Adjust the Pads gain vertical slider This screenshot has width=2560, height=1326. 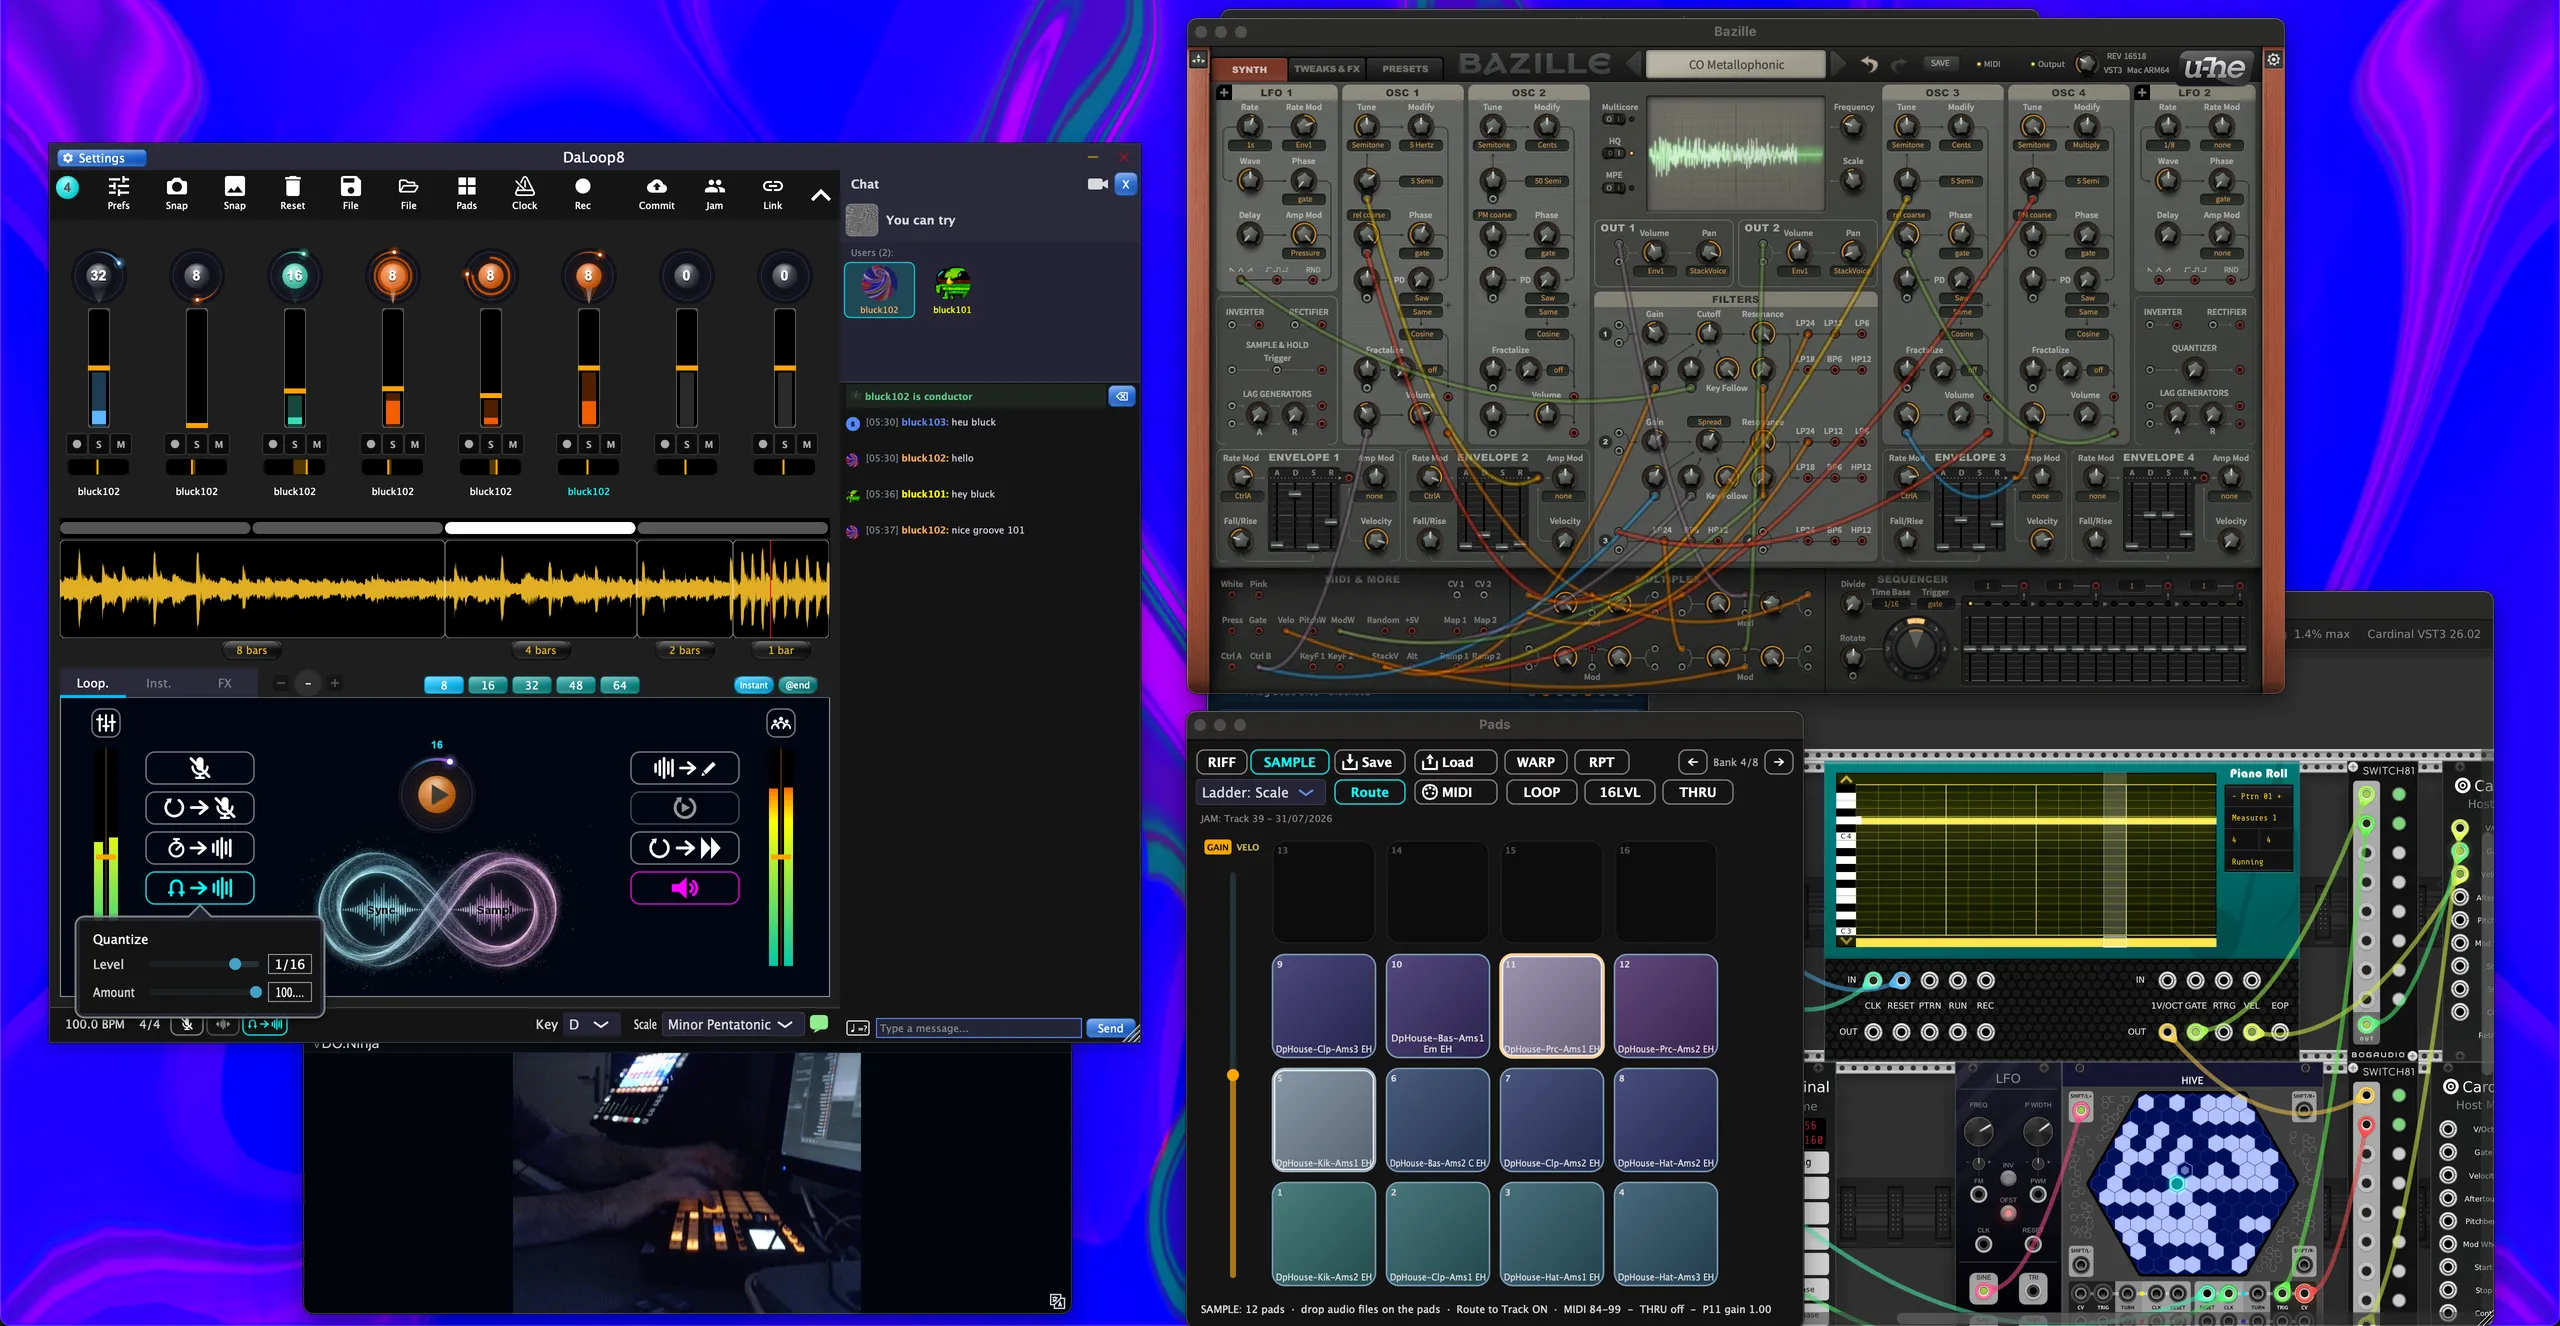(1233, 1075)
